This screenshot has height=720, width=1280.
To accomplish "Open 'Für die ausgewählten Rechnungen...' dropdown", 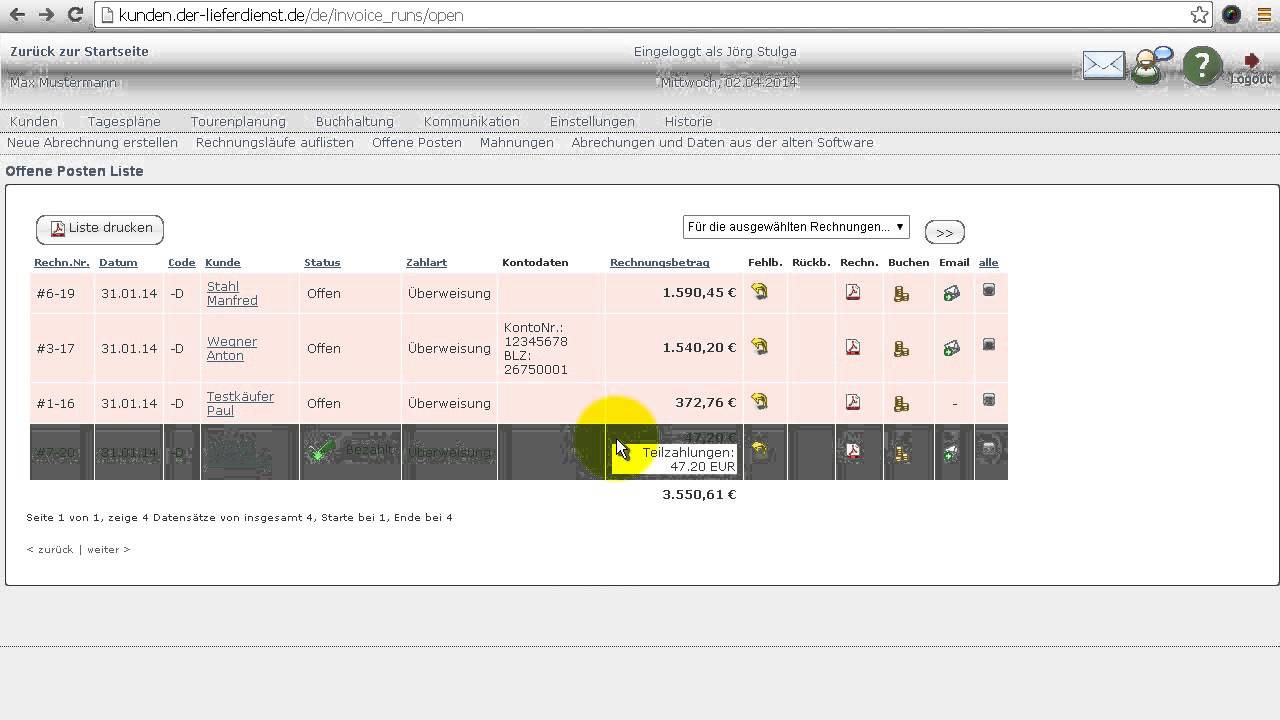I will 796,227.
